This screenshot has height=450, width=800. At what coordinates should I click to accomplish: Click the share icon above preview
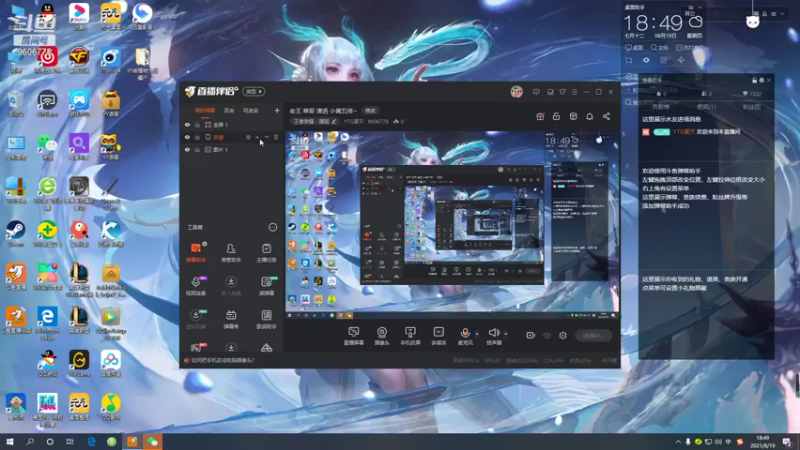(606, 116)
